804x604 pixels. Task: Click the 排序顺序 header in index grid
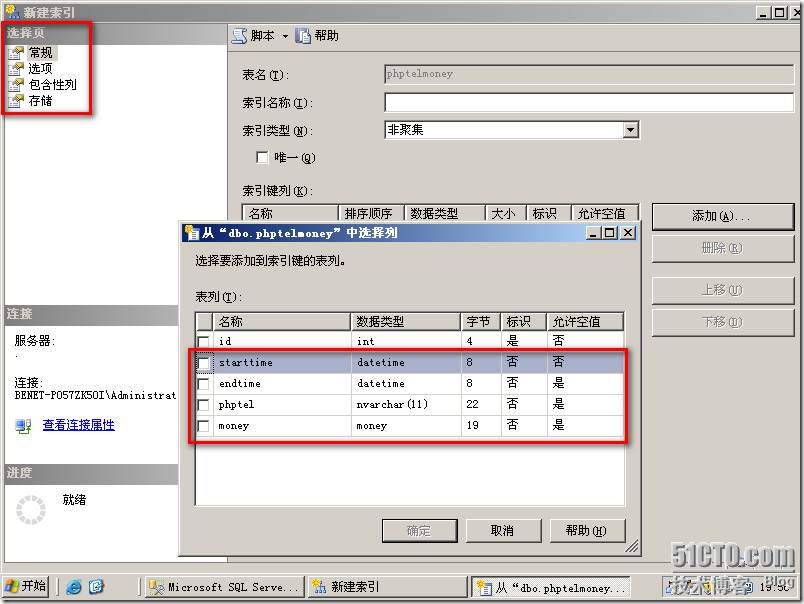pos(371,213)
